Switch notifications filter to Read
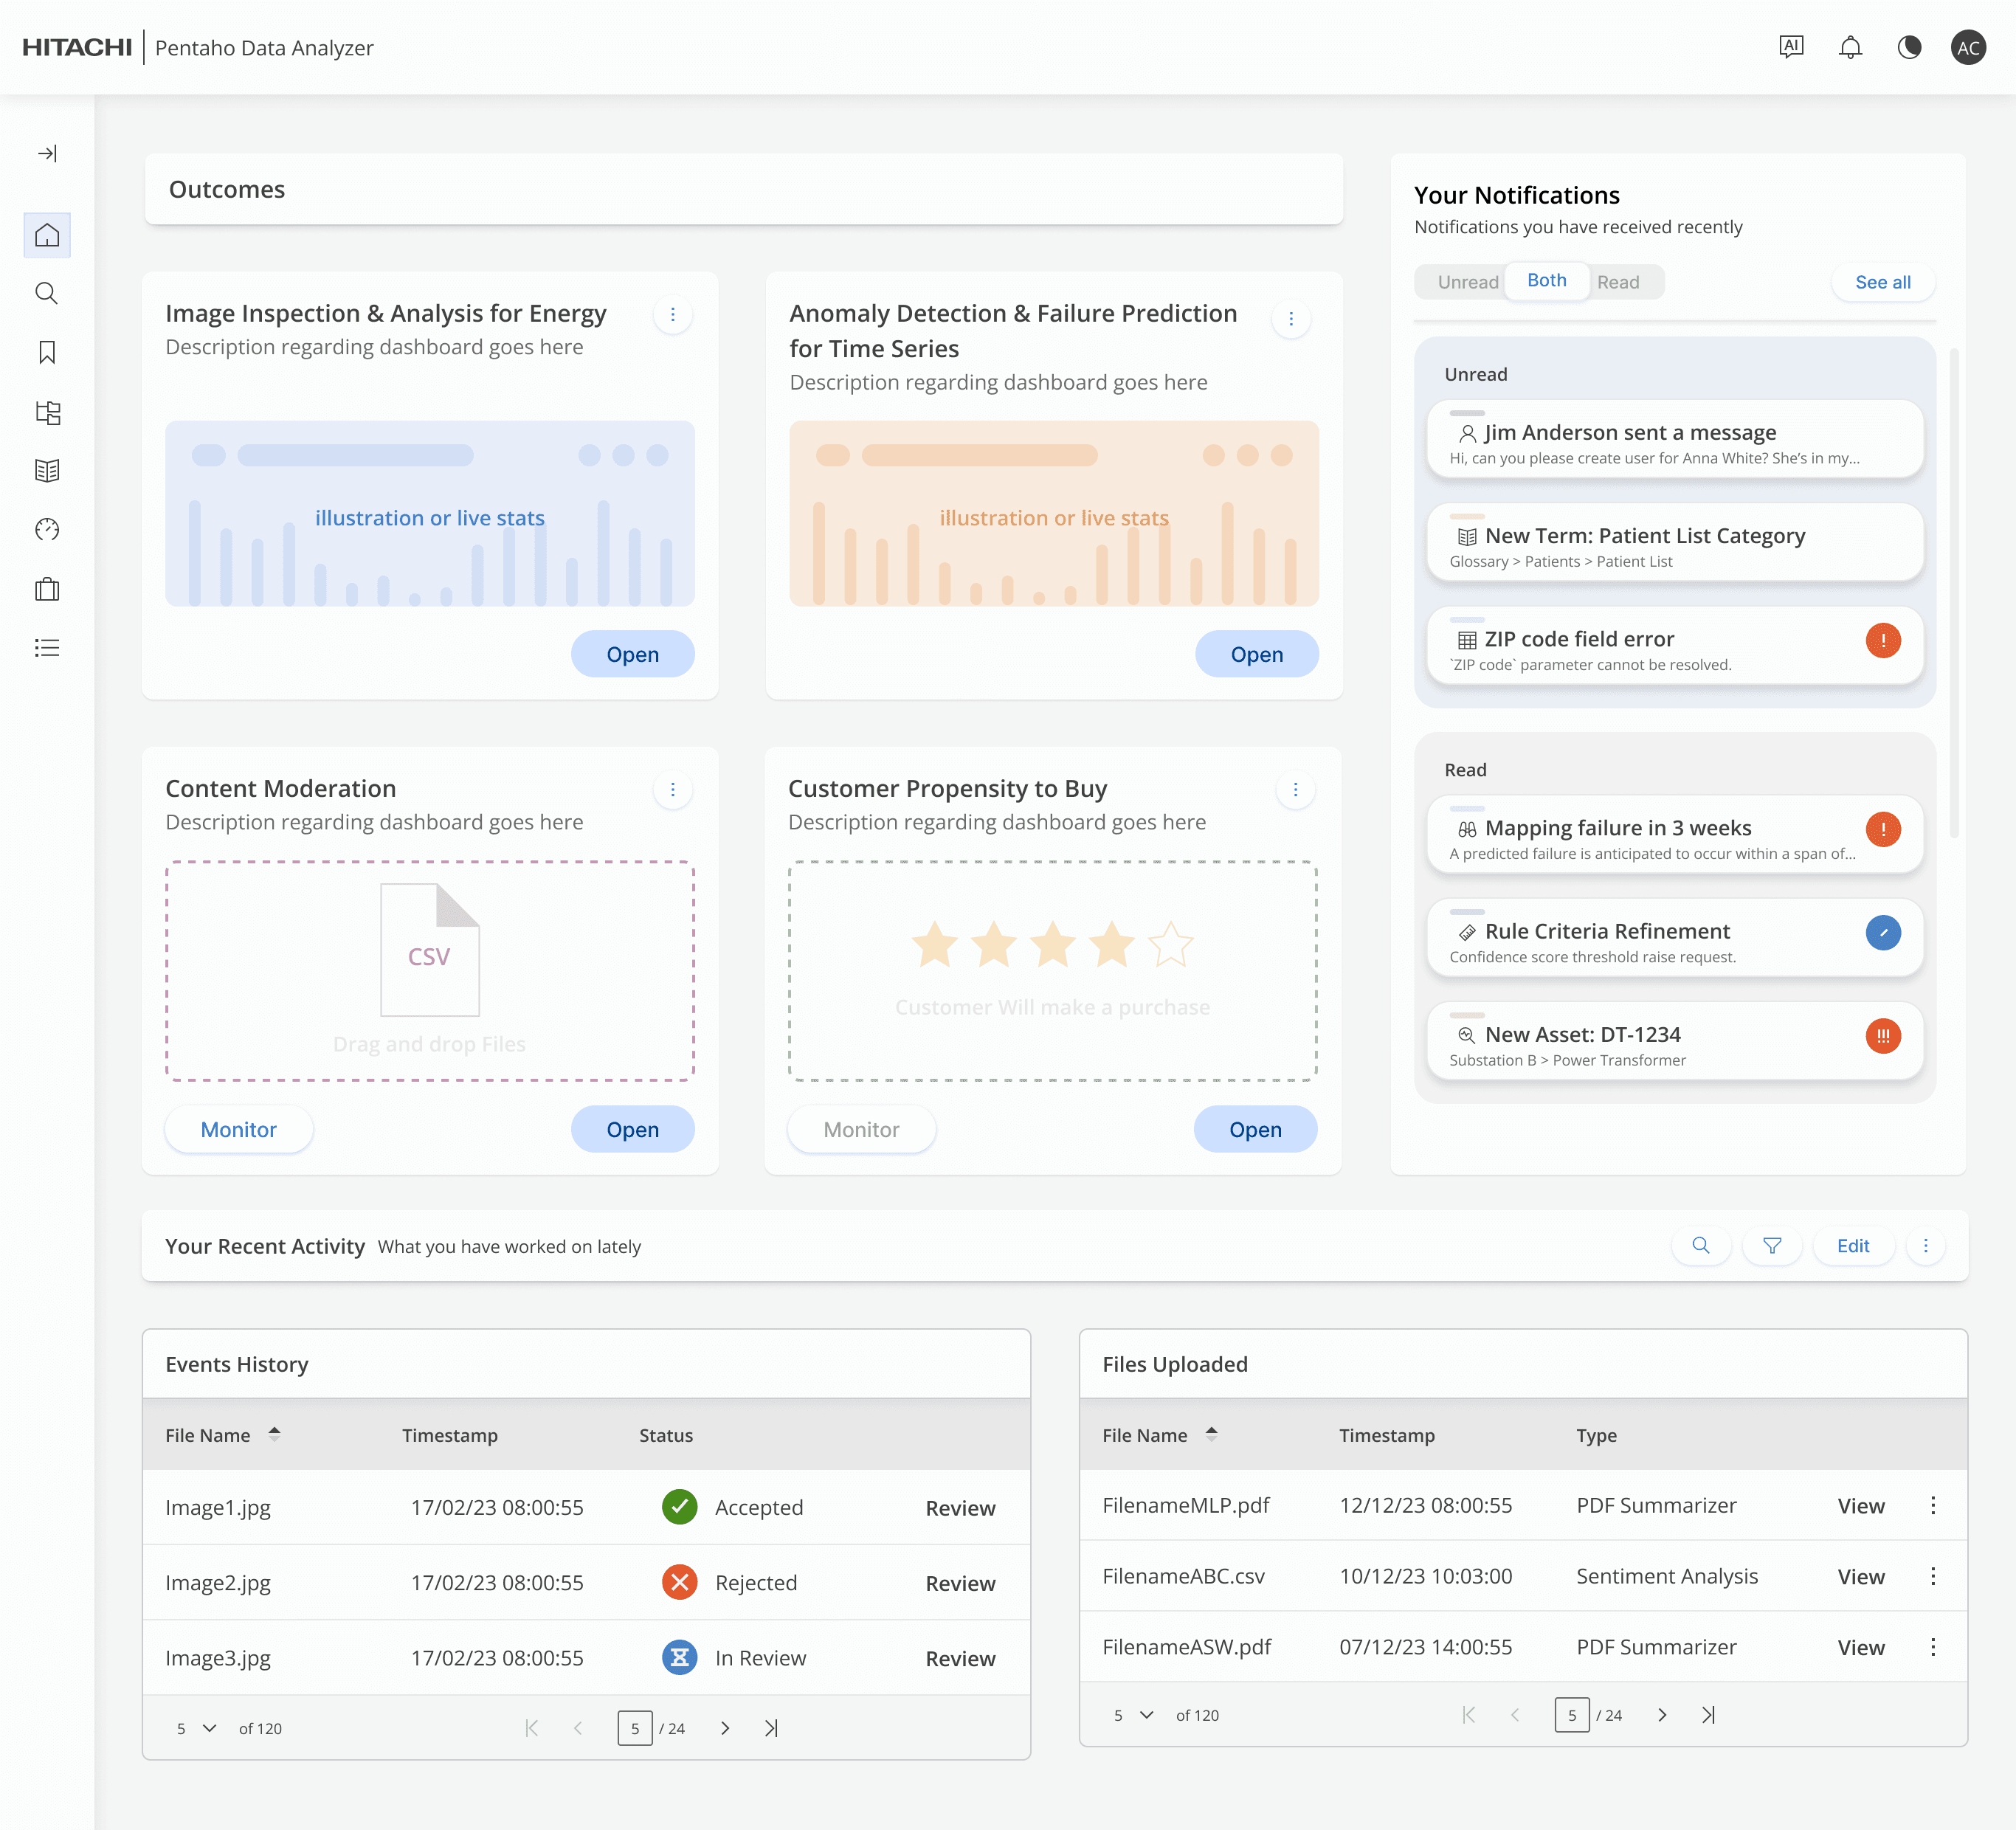The height and width of the screenshot is (1830, 2016). coord(1618,282)
